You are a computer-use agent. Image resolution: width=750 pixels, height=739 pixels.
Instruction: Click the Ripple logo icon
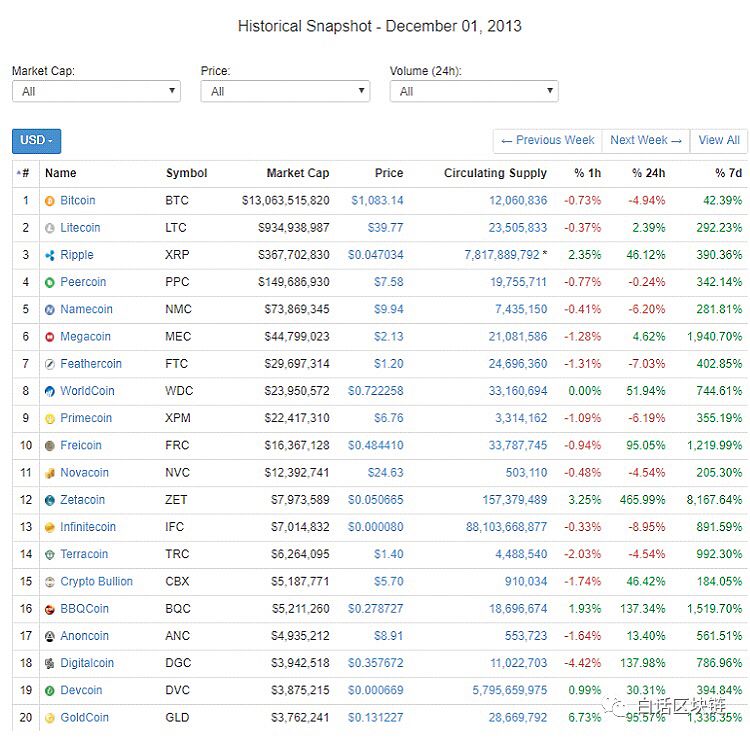tap(50, 255)
